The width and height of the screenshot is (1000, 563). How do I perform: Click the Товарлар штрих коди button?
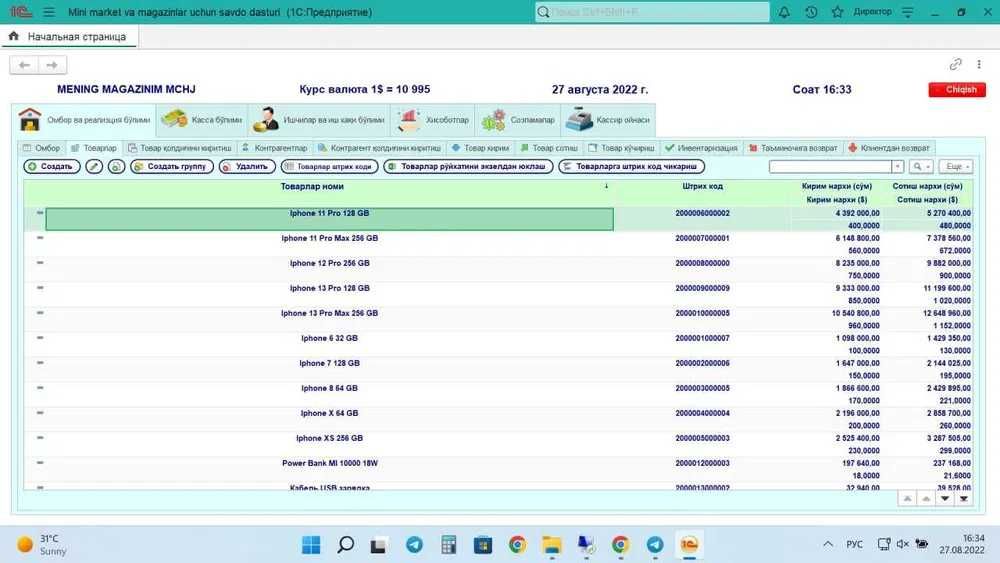click(329, 166)
